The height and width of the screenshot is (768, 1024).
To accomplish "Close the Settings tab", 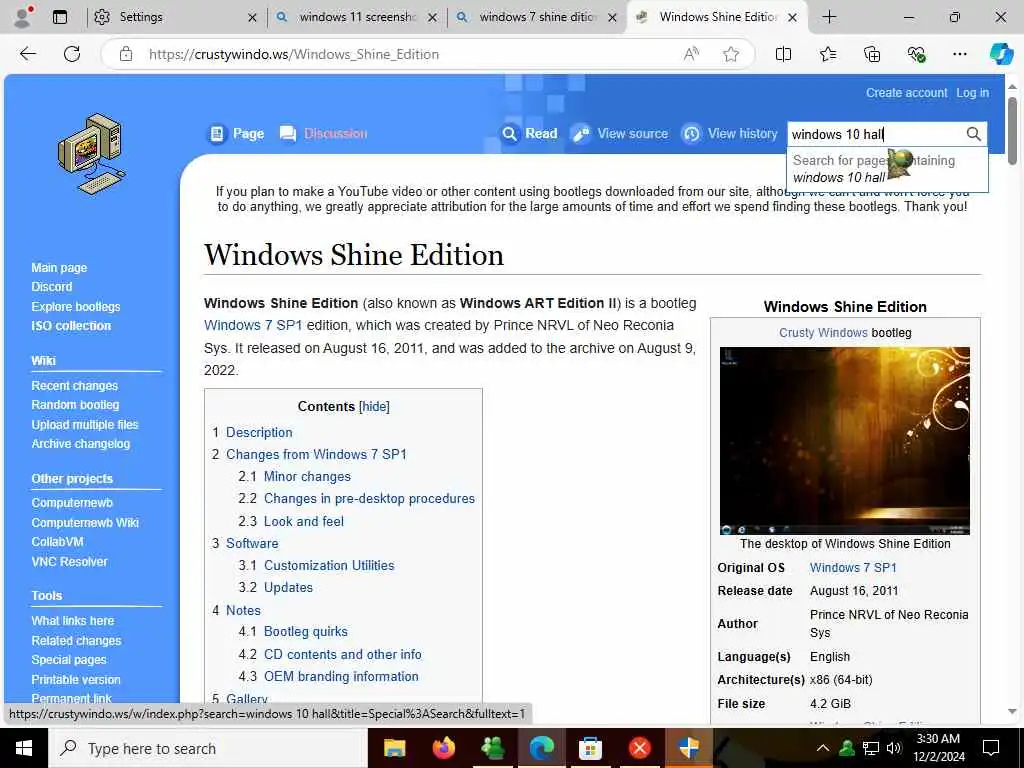I will [x=253, y=18].
